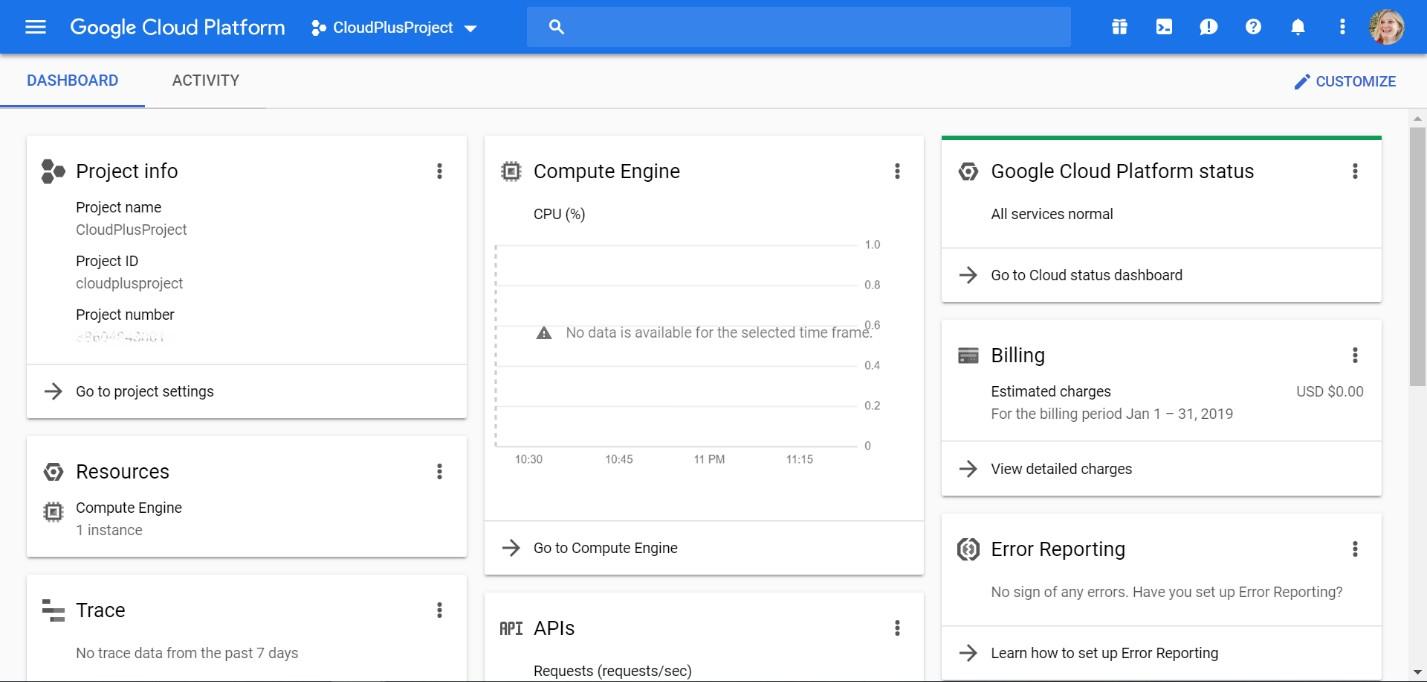Select the Dashboard tab
1427x682 pixels.
pyautogui.click(x=72, y=80)
